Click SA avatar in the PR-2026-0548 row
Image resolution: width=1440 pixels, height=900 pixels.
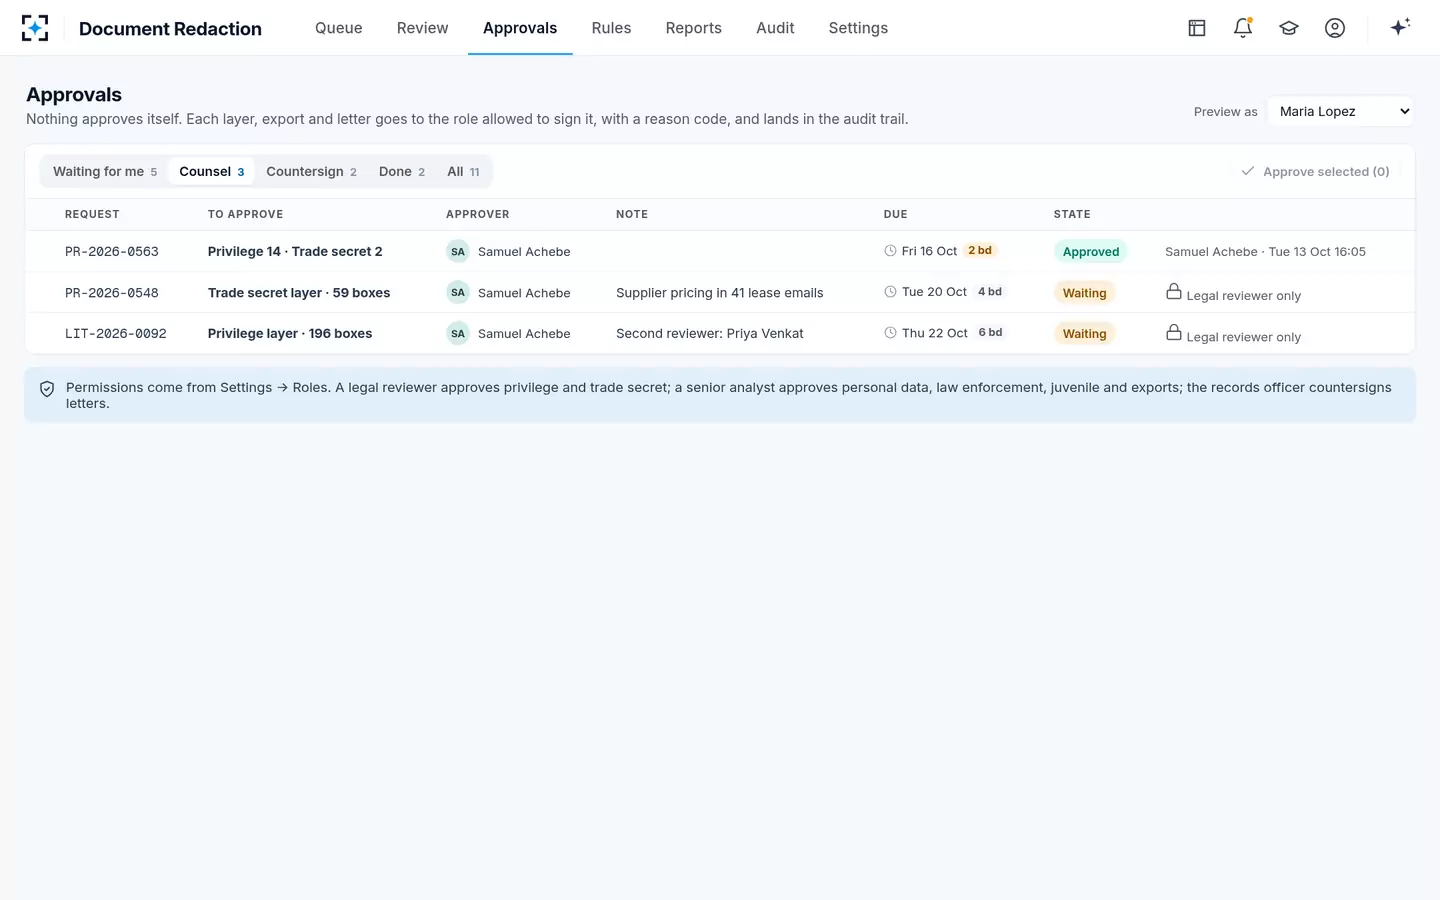(458, 293)
